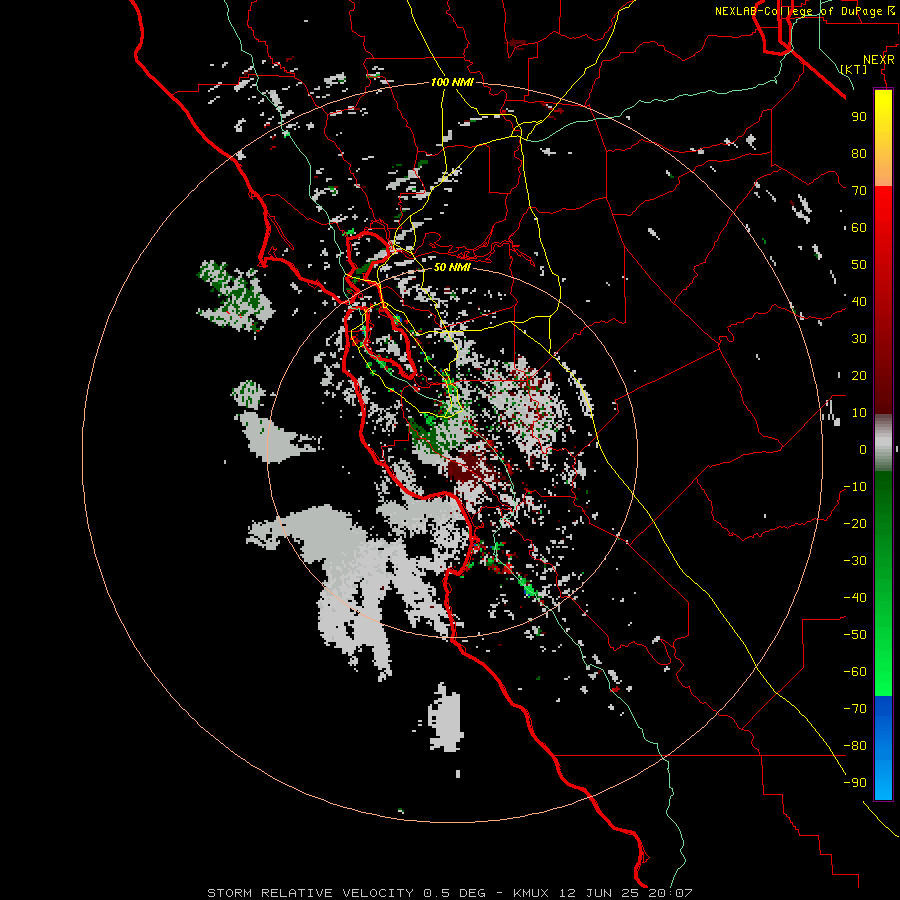Pick the red band of the color bar
This screenshot has width=900, height=900.
pyautogui.click(x=883, y=300)
